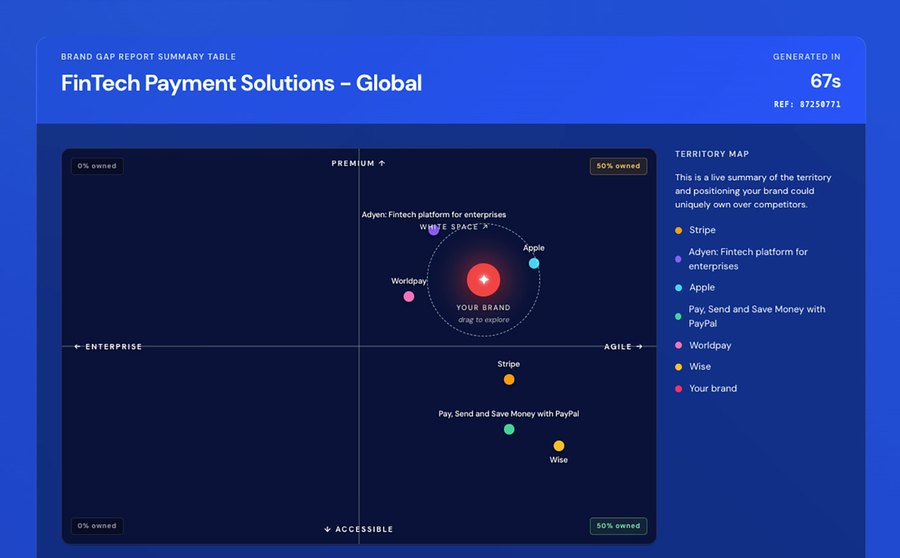The height and width of the screenshot is (558, 900).
Task: Click the red Your Brand marker
Action: click(483, 280)
